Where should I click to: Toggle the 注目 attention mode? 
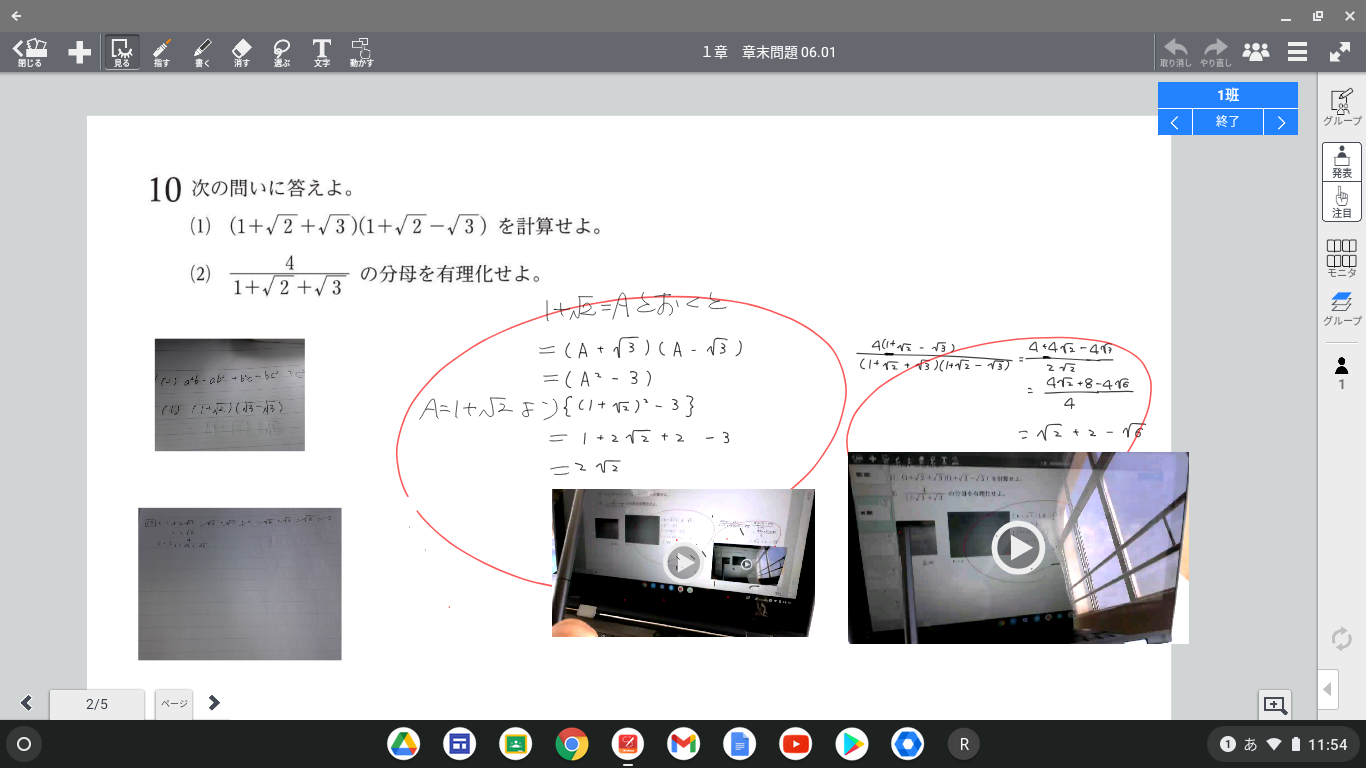point(1341,202)
